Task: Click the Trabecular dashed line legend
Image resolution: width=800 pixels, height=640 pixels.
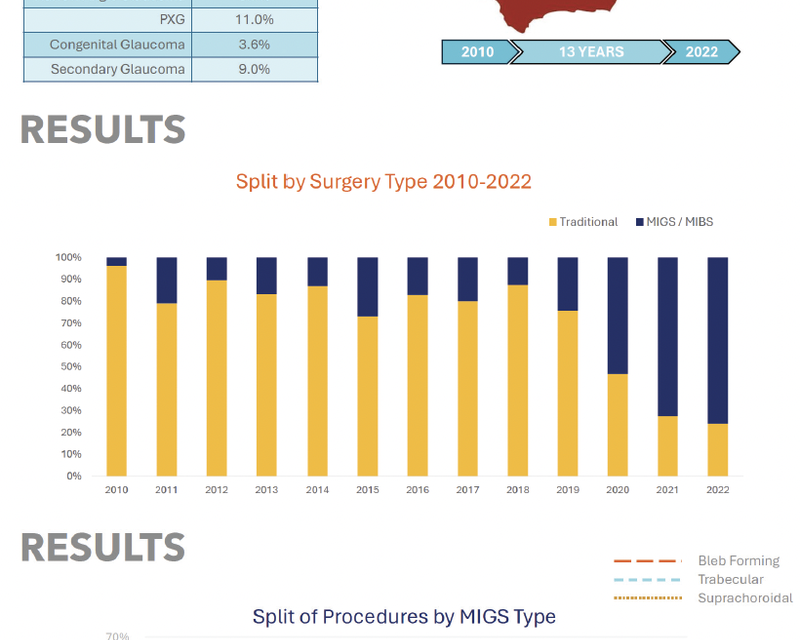Action: [x=647, y=580]
